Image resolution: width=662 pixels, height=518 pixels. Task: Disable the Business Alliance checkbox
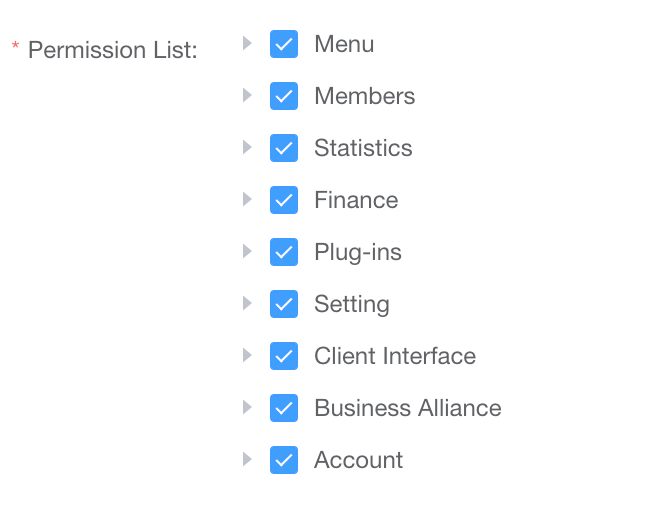(284, 408)
